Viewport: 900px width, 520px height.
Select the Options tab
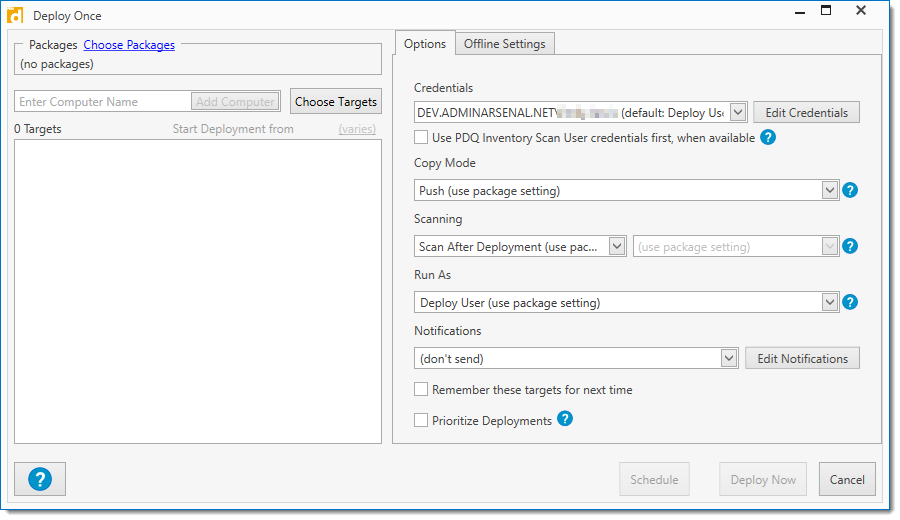[x=425, y=44]
